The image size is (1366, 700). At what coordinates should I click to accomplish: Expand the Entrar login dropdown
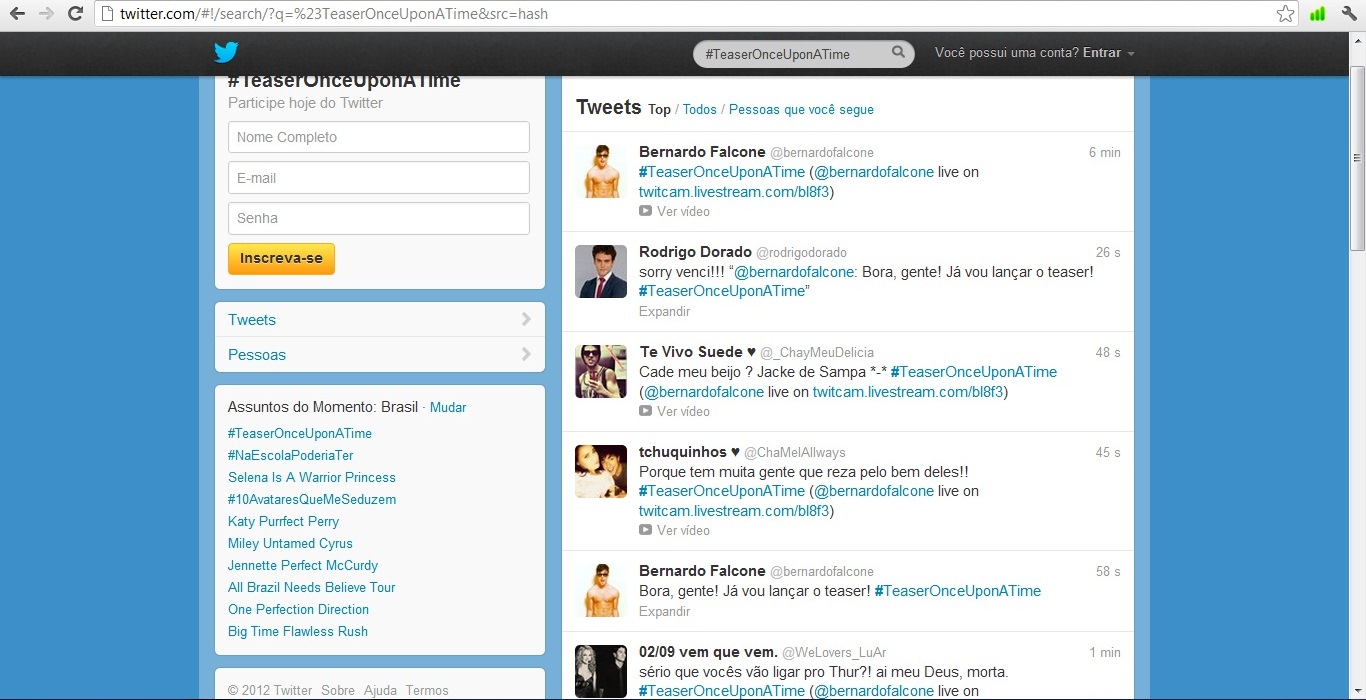click(x=1108, y=53)
